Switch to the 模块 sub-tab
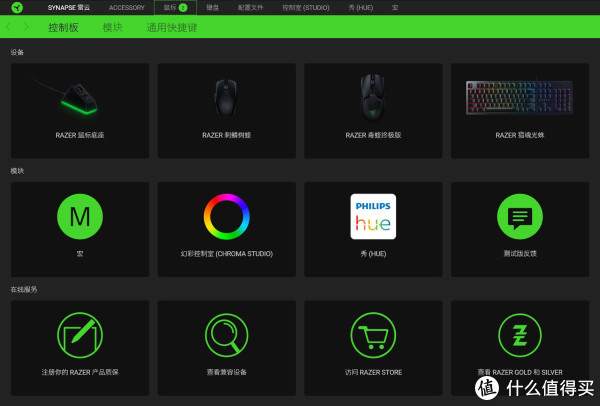The height and width of the screenshot is (406, 600). pyautogui.click(x=112, y=28)
